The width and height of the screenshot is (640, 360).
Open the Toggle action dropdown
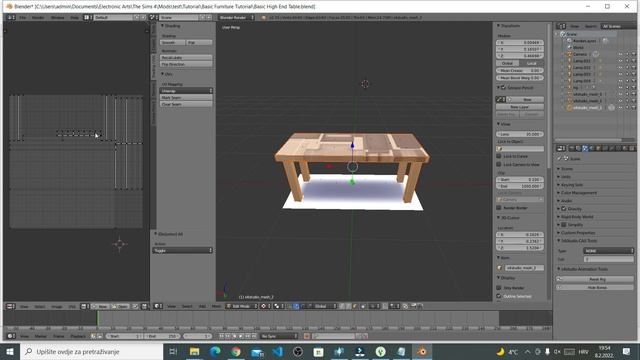tap(183, 250)
